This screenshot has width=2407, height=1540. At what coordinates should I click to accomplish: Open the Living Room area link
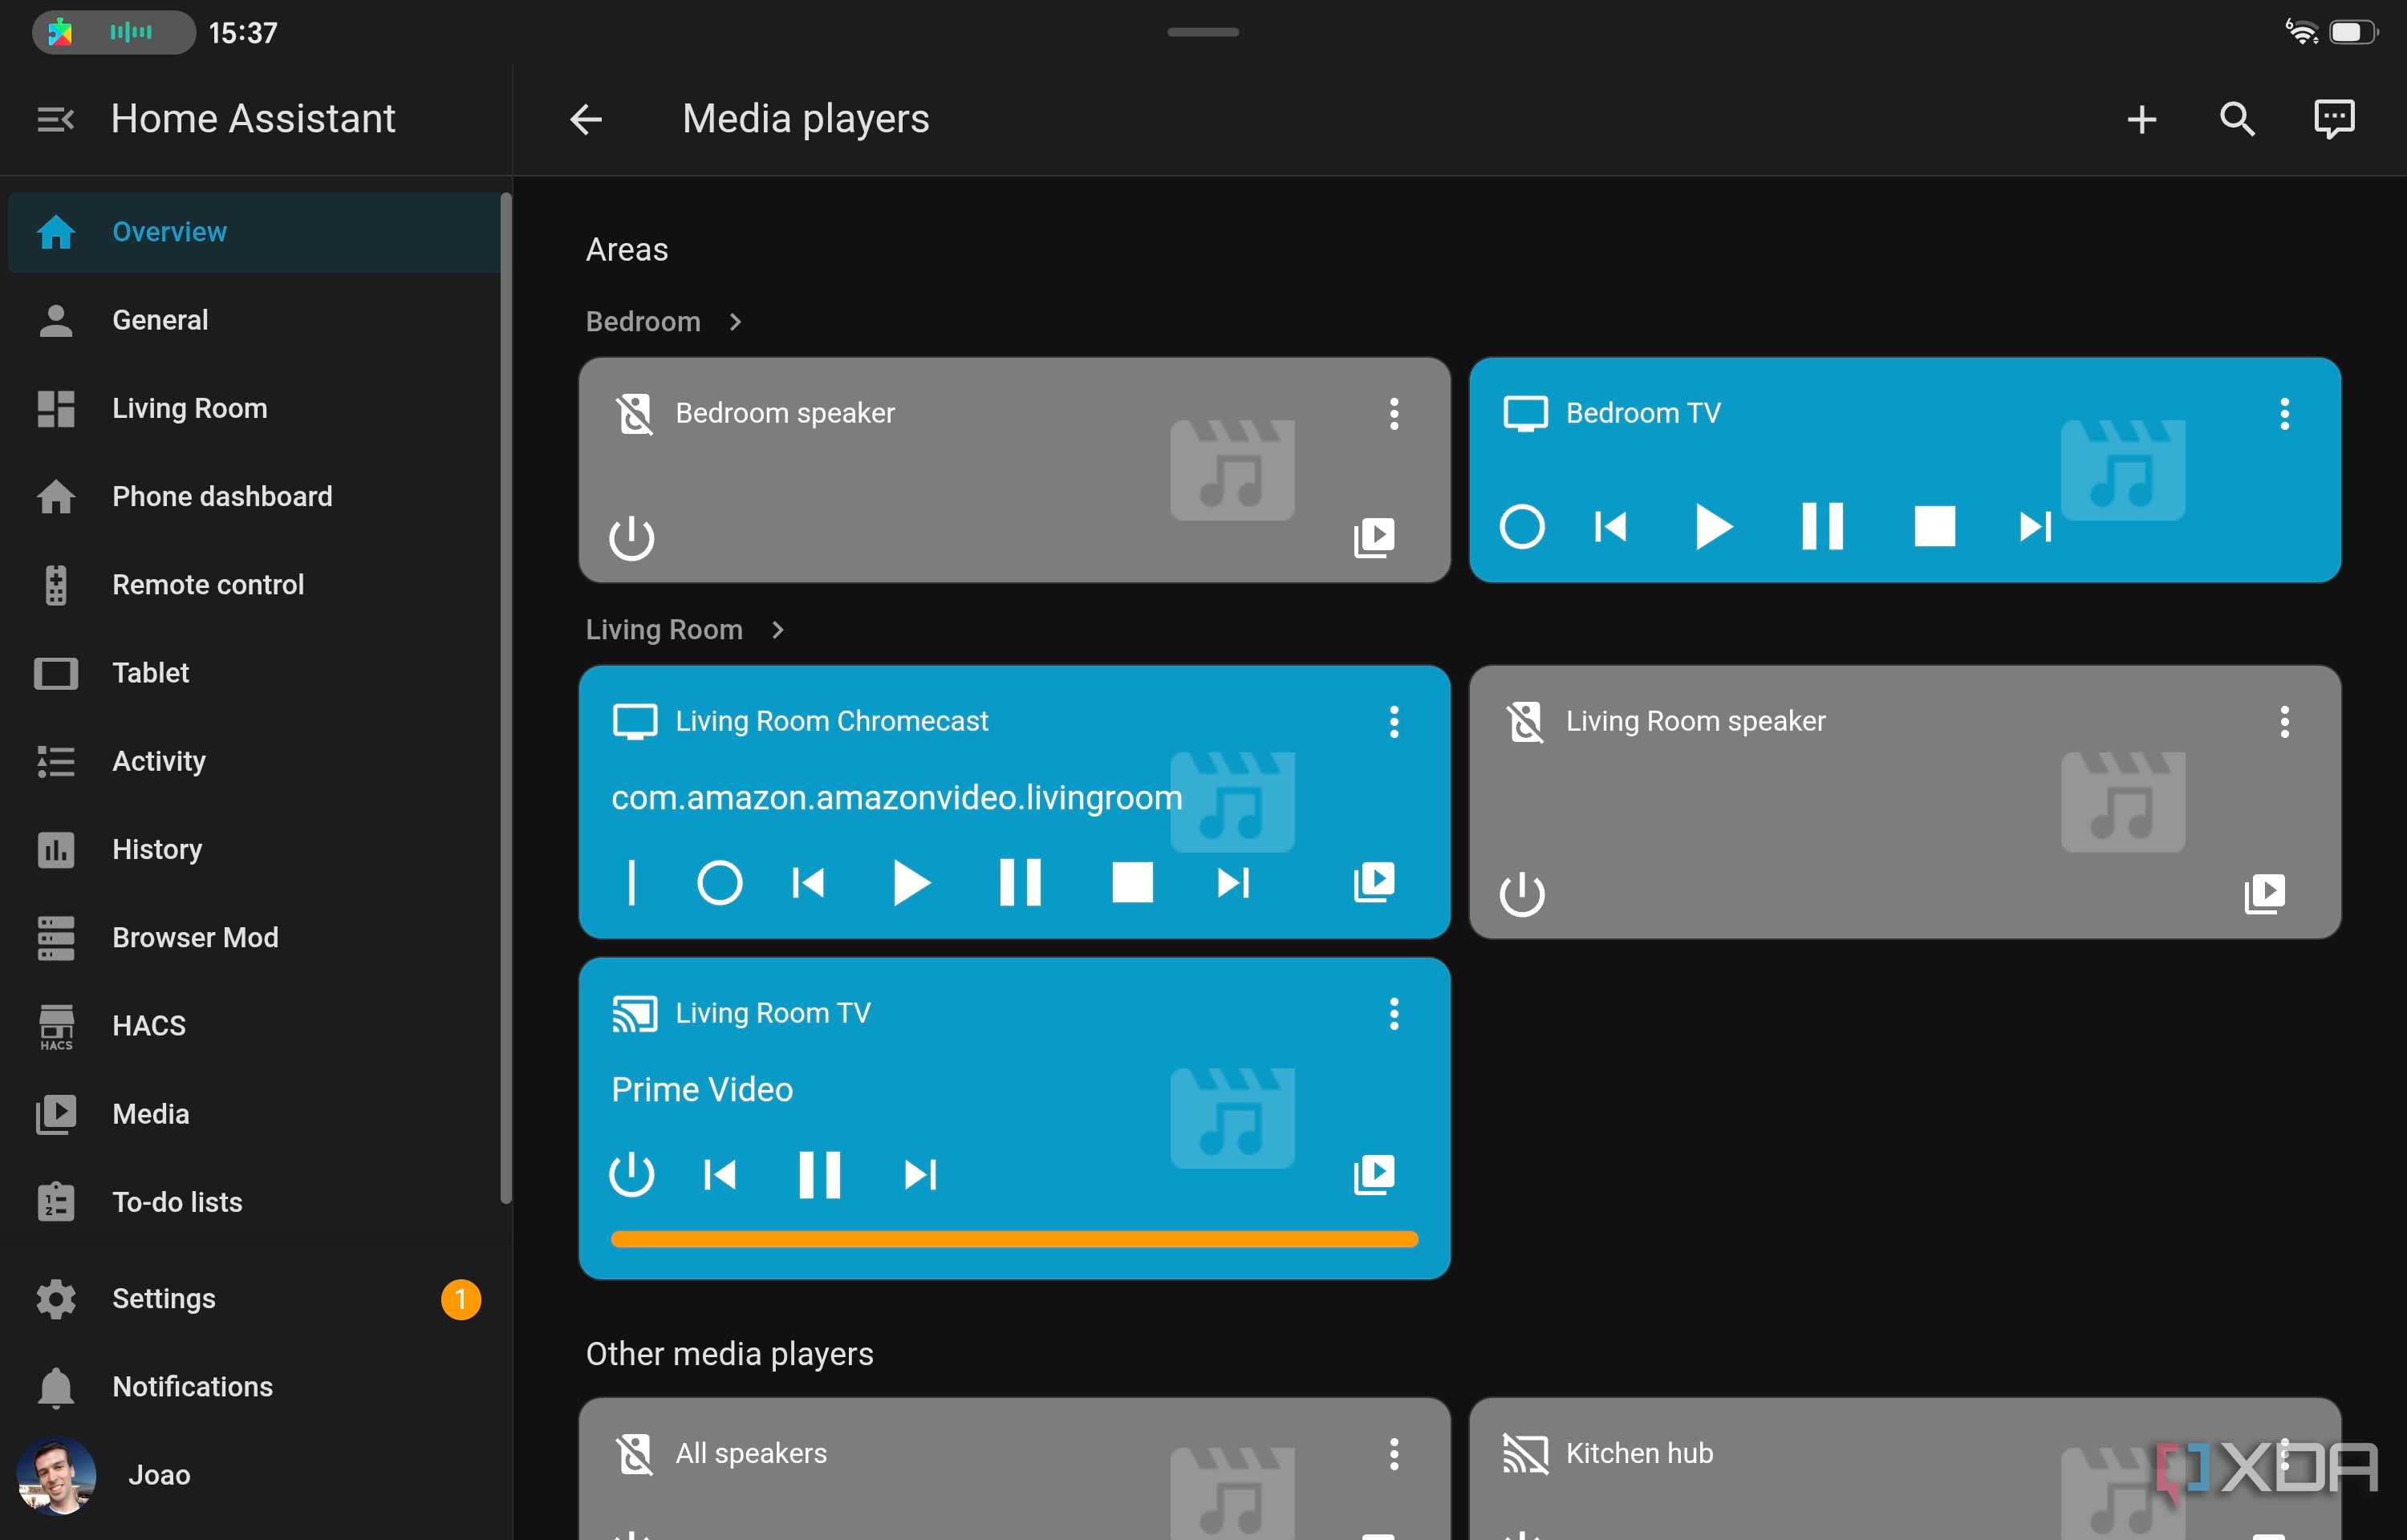(686, 630)
